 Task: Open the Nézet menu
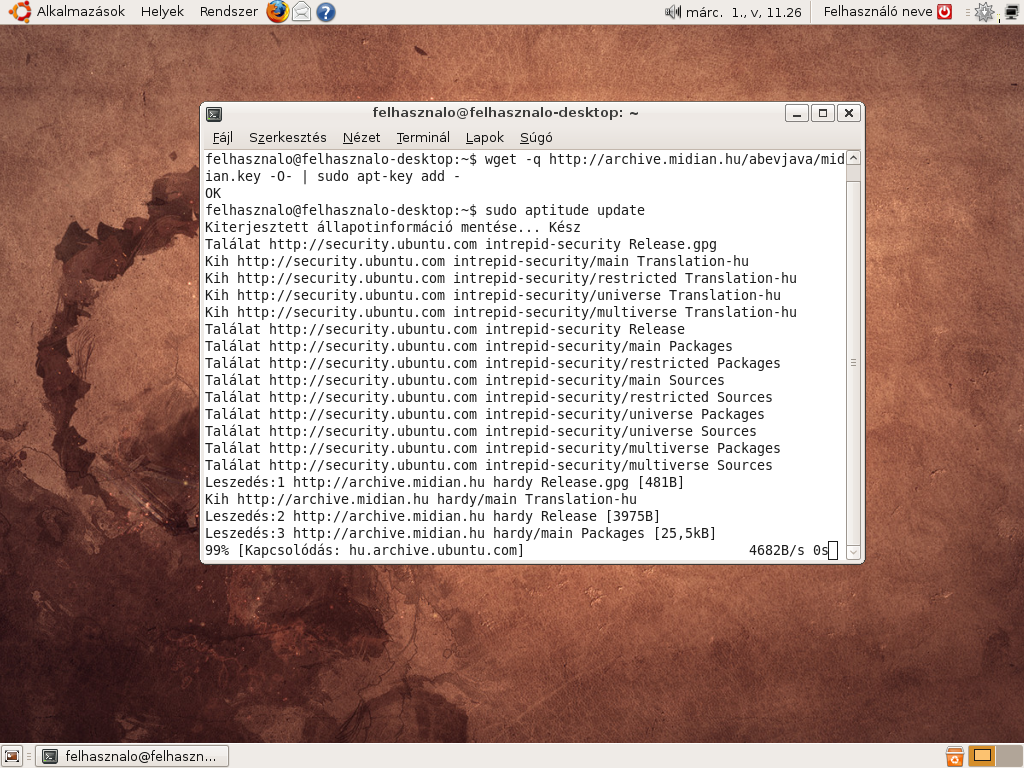(361, 137)
